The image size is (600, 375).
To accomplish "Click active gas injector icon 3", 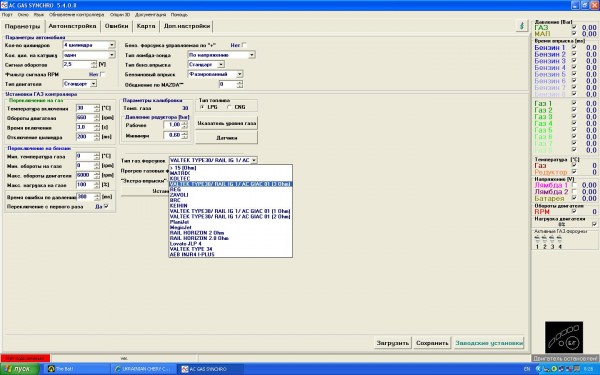I will [x=552, y=240].
